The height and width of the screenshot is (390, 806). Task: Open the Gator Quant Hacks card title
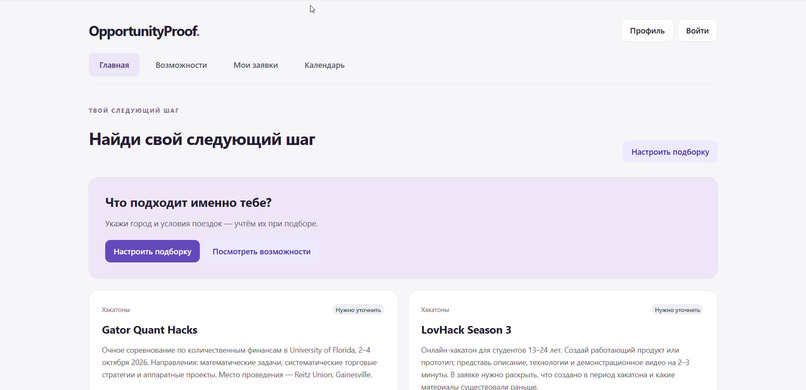click(150, 330)
